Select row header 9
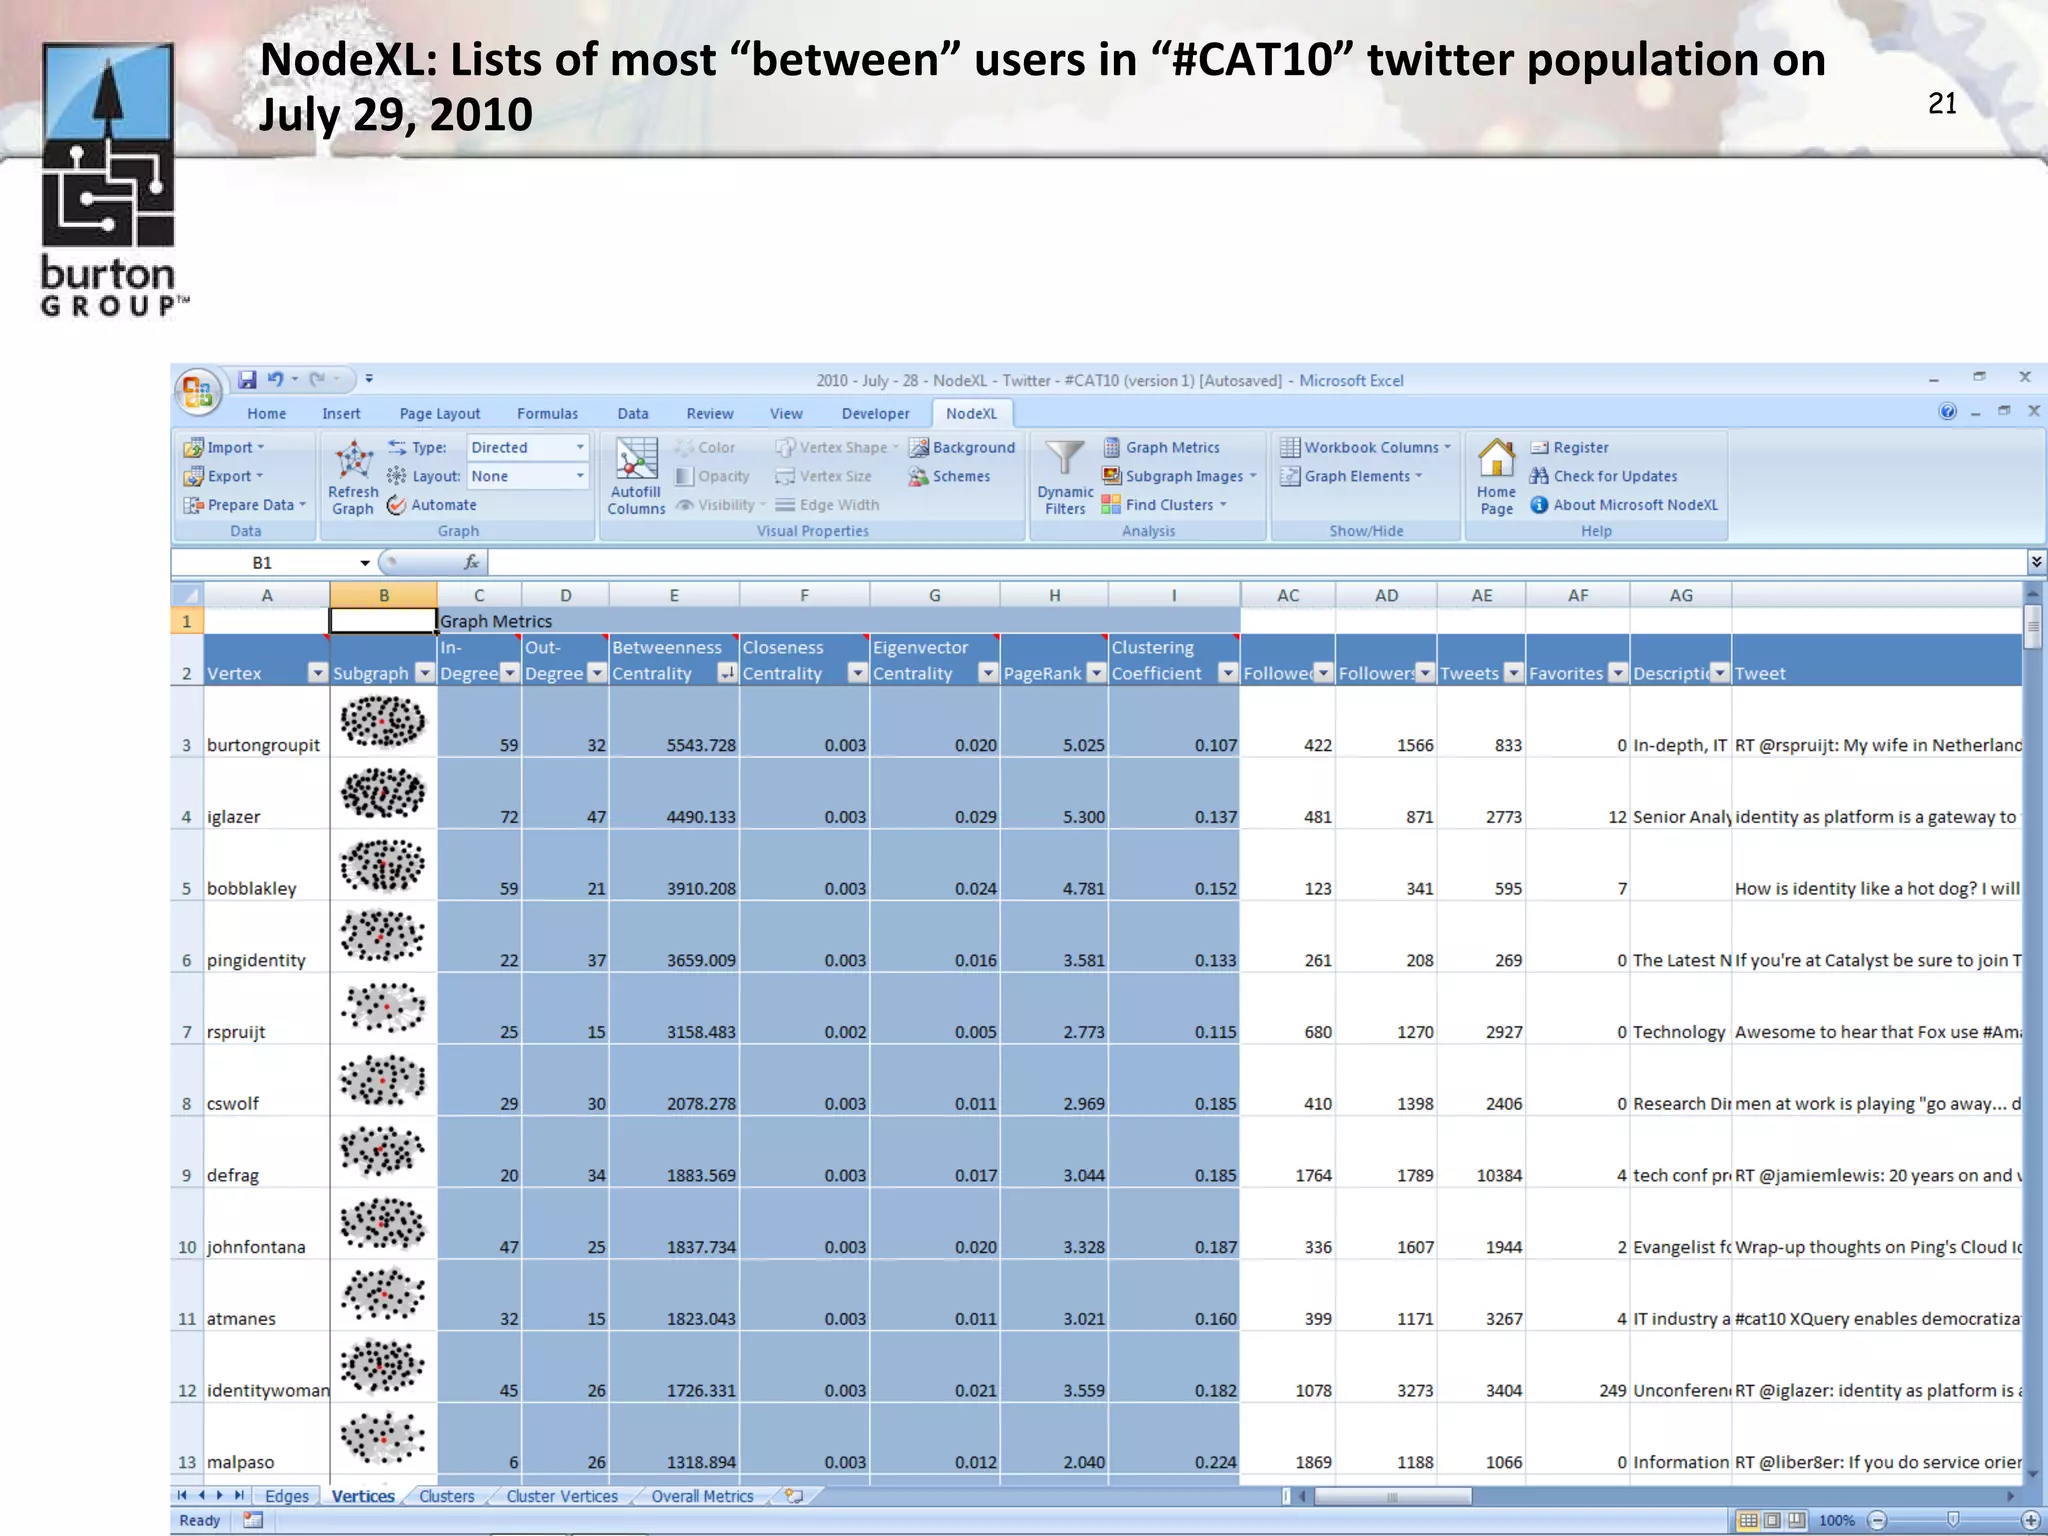Screen dimensions: 2048x1536 coord(187,1152)
